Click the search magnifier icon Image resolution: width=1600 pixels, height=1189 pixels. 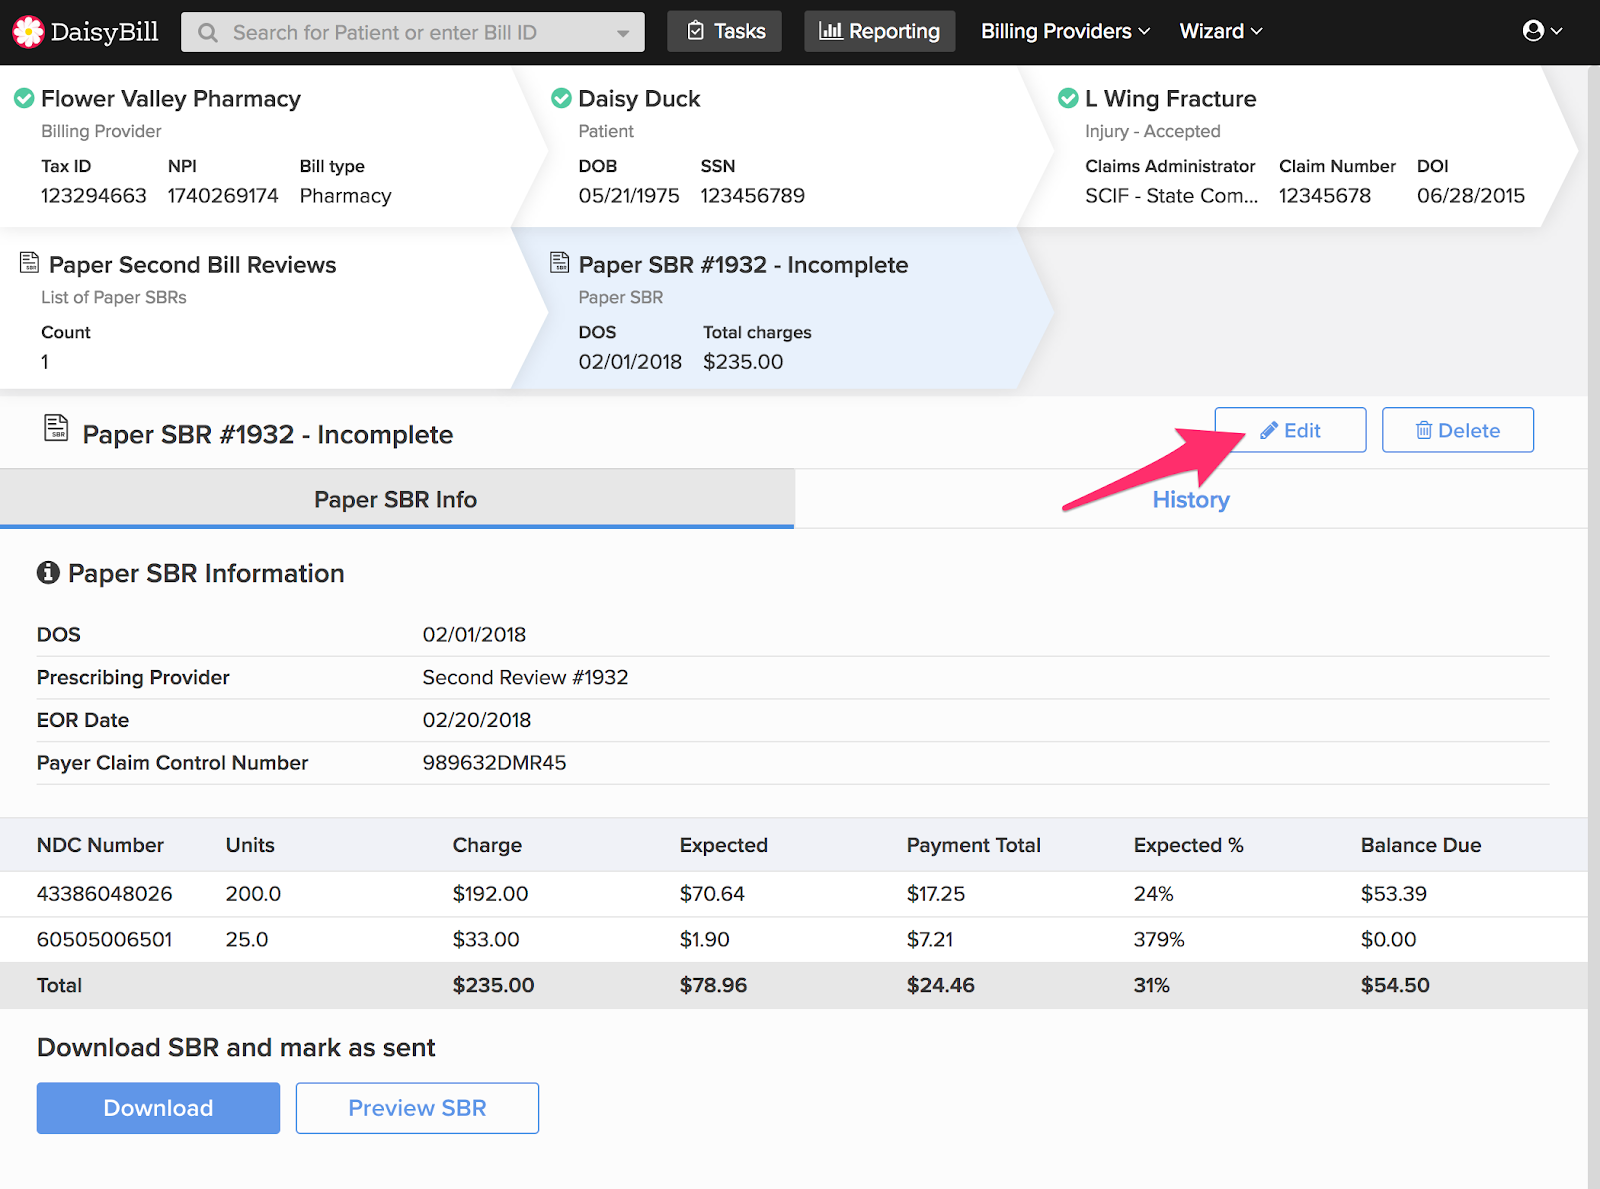(x=208, y=33)
